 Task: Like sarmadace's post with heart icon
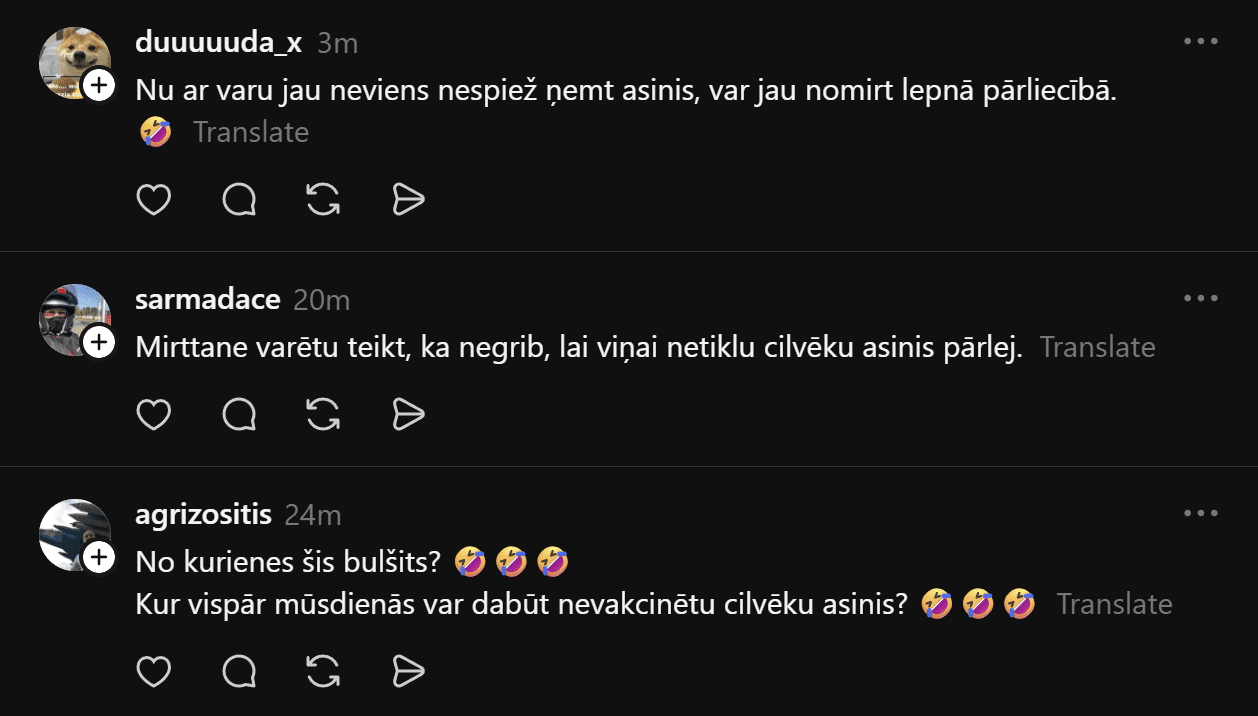click(153, 414)
